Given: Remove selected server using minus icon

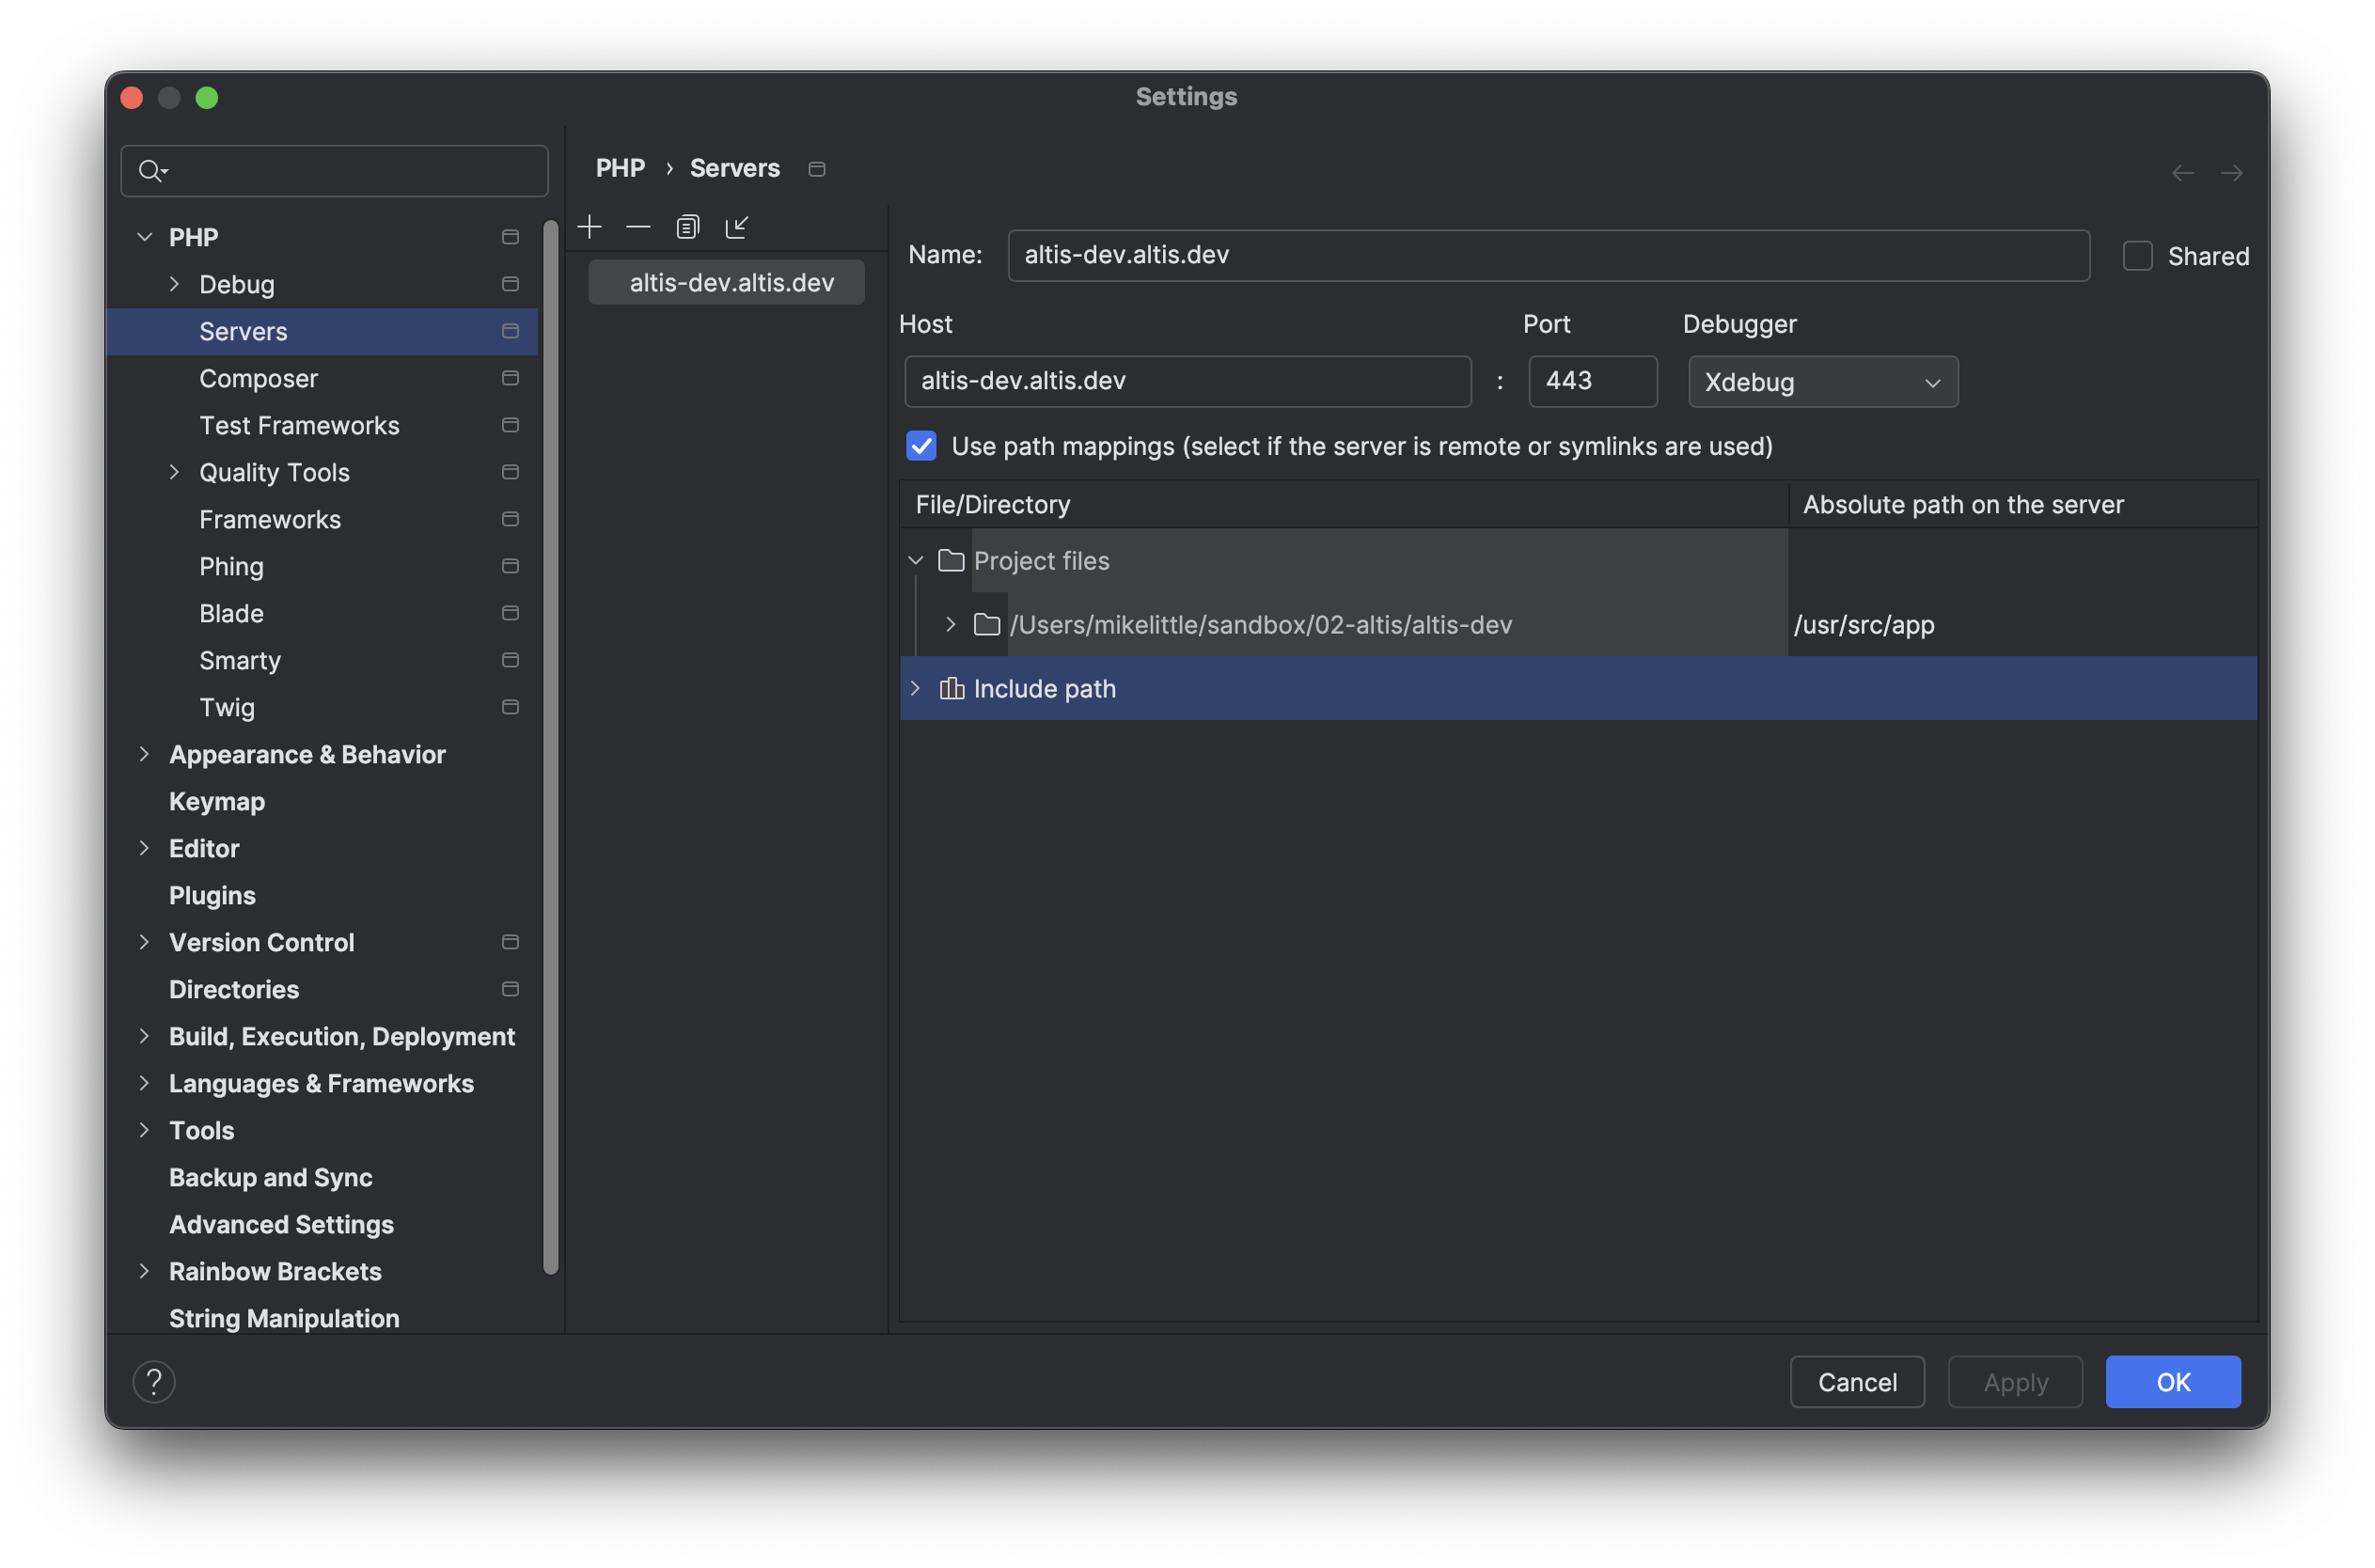Looking at the screenshot, I should (638, 227).
